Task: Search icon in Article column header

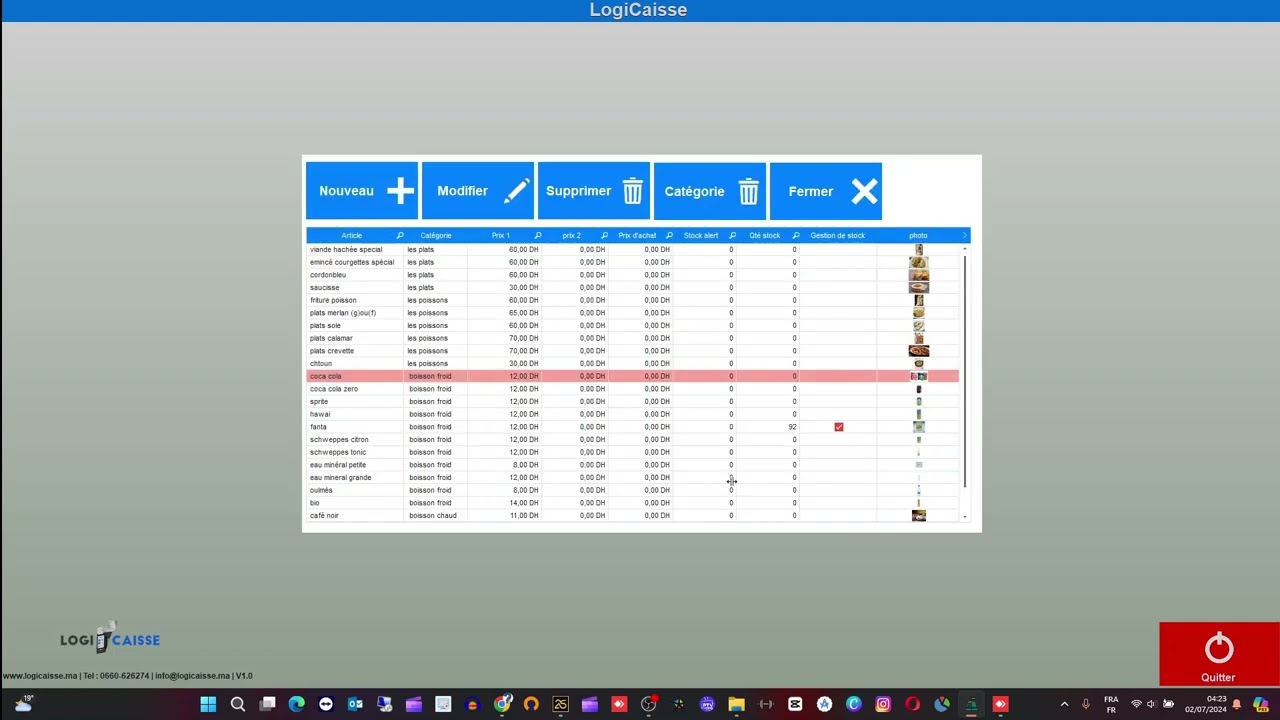Action: (x=400, y=236)
